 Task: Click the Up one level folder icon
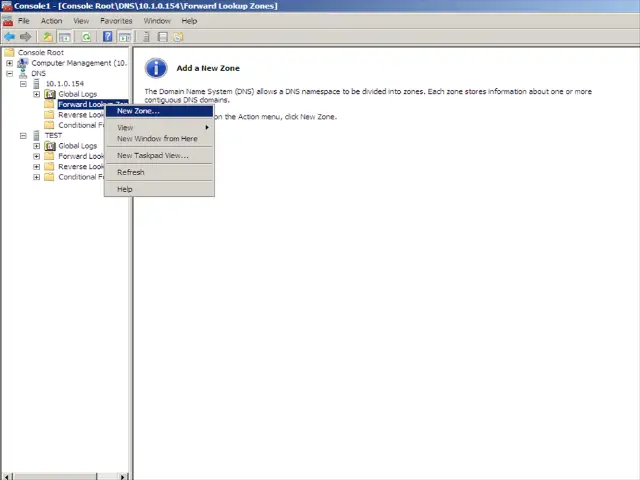click(48, 37)
